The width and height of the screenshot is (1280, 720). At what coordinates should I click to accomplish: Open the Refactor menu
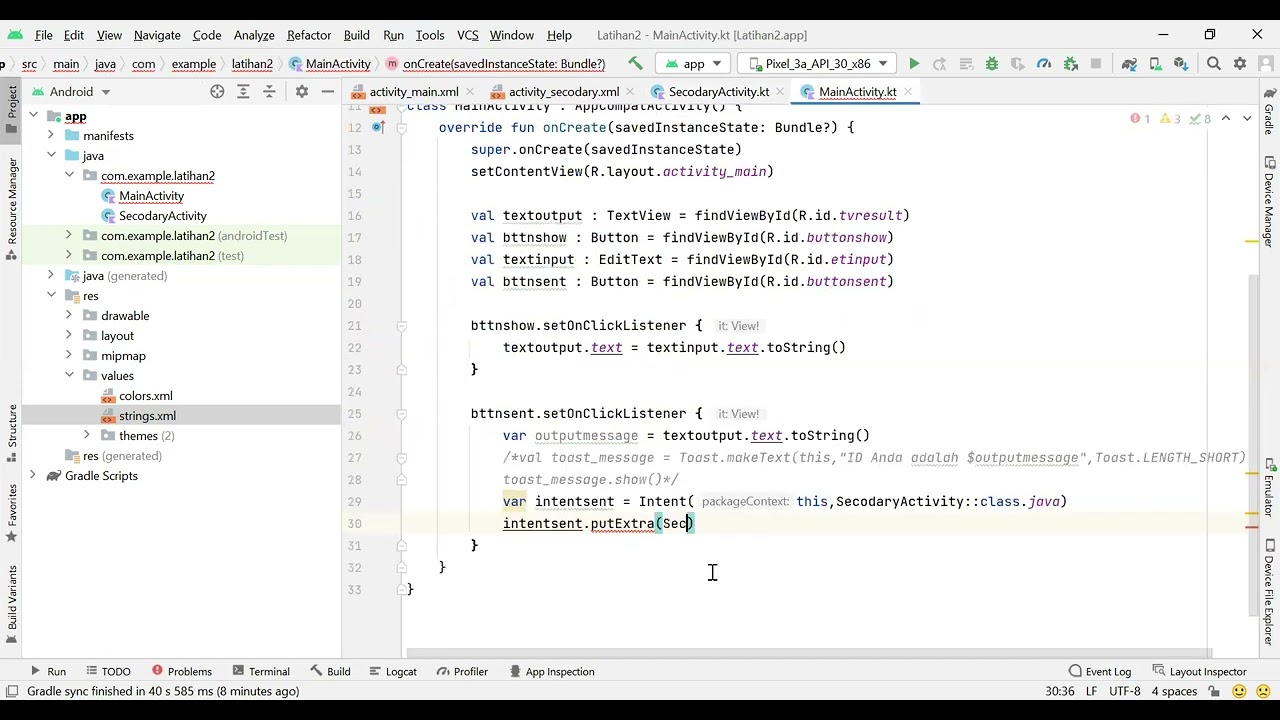point(309,35)
